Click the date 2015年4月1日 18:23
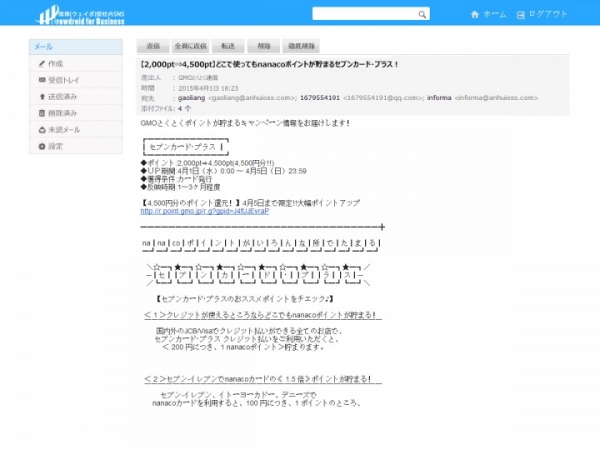The image size is (600, 450). [x=208, y=88]
